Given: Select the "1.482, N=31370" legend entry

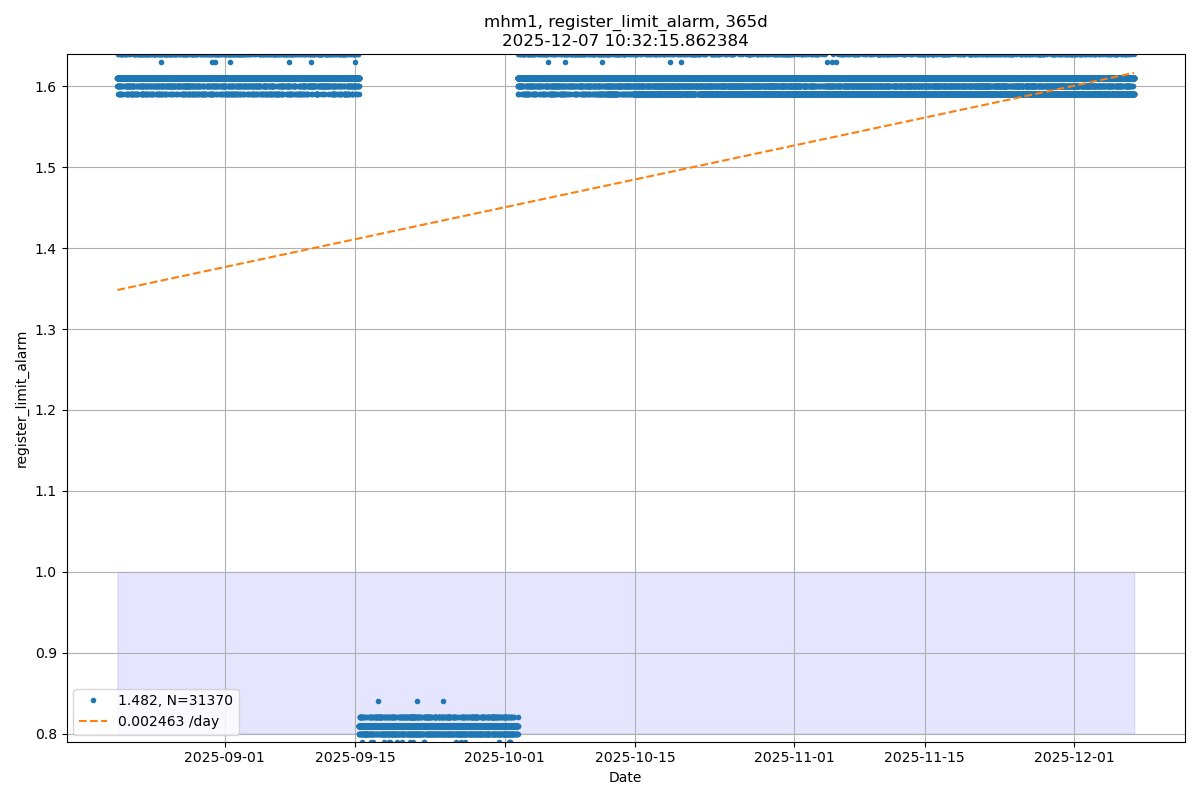Looking at the screenshot, I should (x=175, y=701).
